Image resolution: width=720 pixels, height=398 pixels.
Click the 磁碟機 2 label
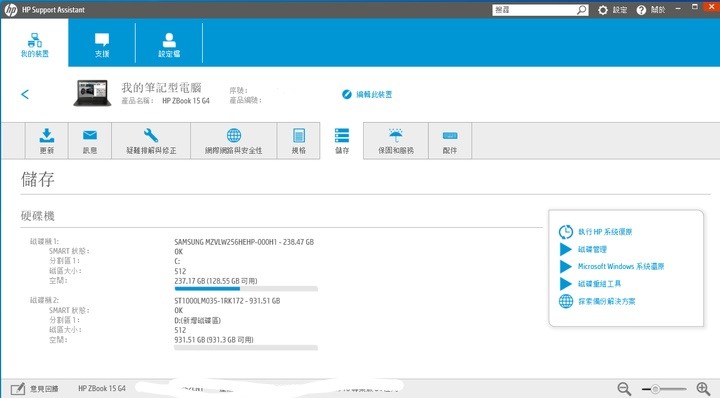[44, 300]
